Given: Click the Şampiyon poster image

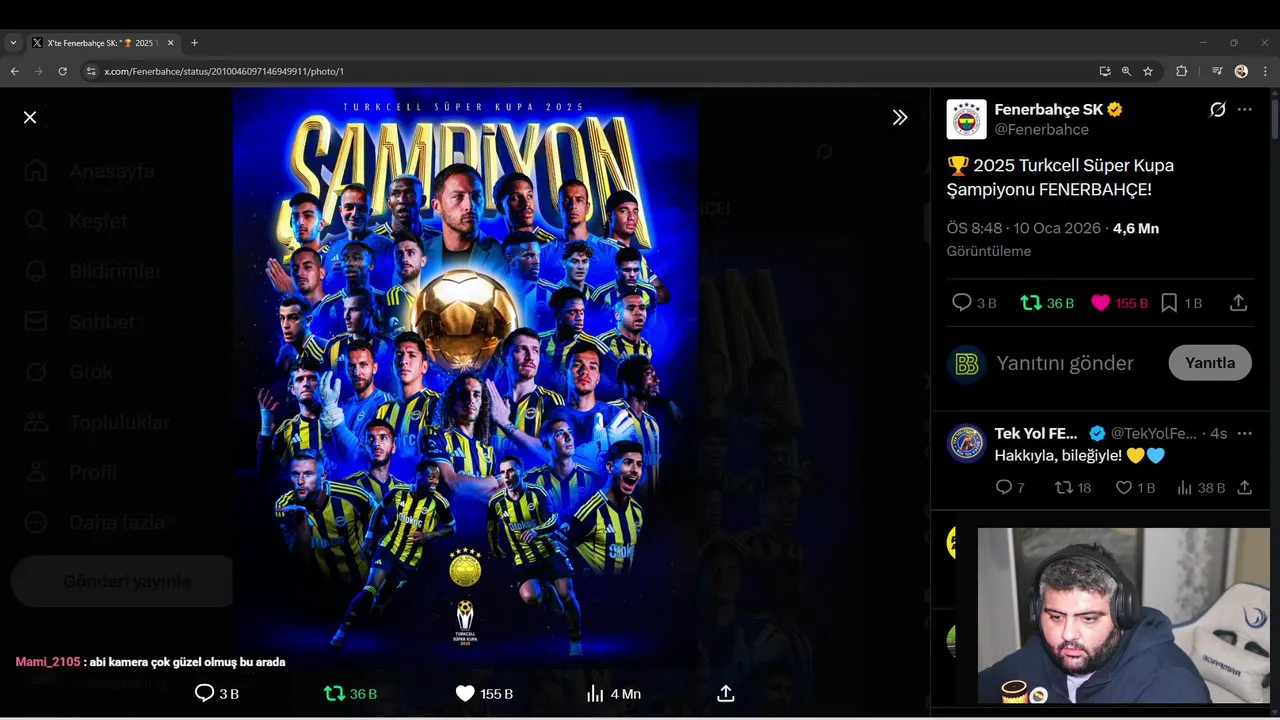Looking at the screenshot, I should 465,378.
